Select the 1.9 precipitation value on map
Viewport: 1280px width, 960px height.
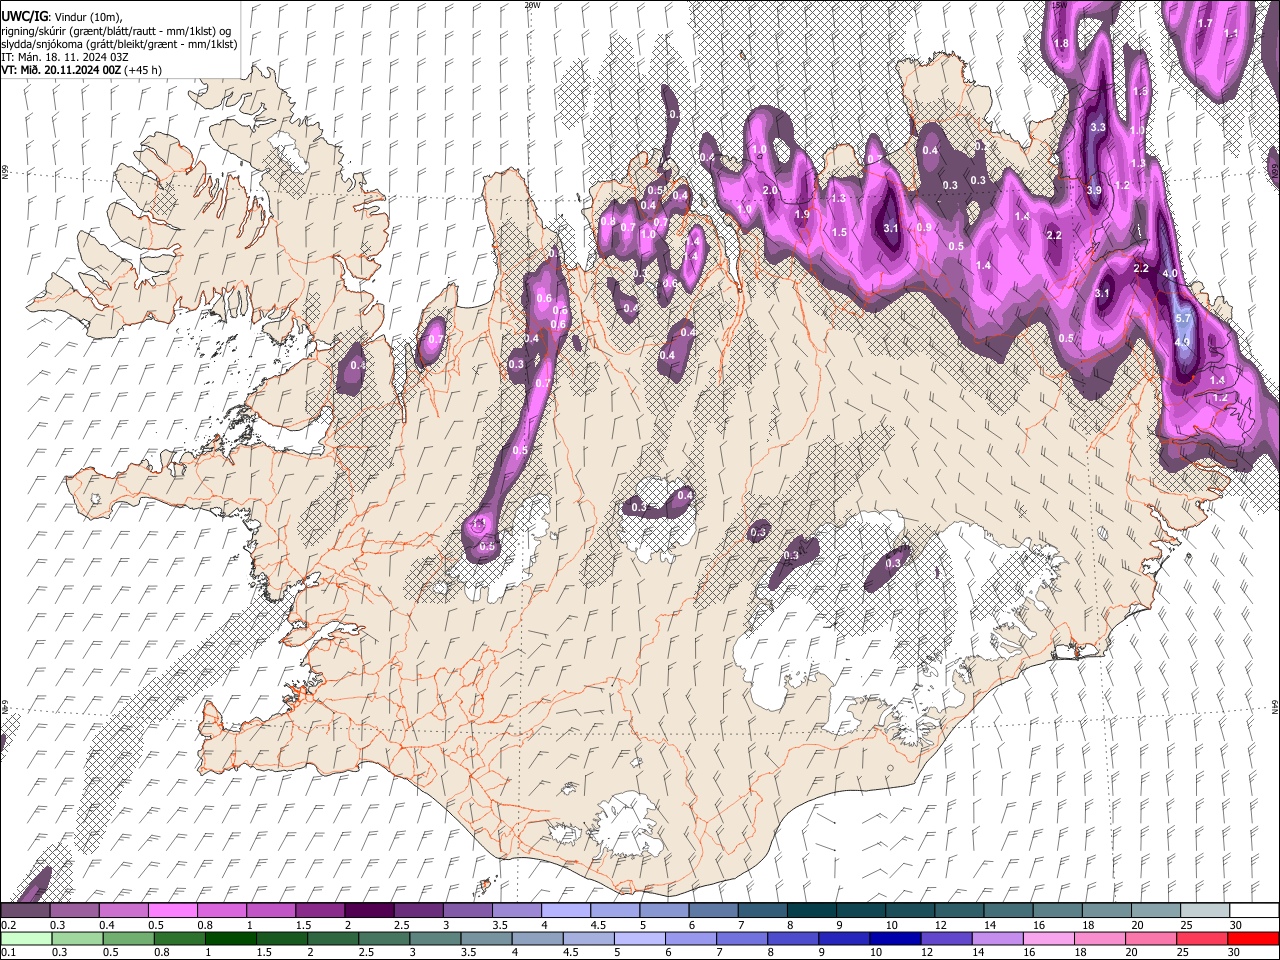802,214
